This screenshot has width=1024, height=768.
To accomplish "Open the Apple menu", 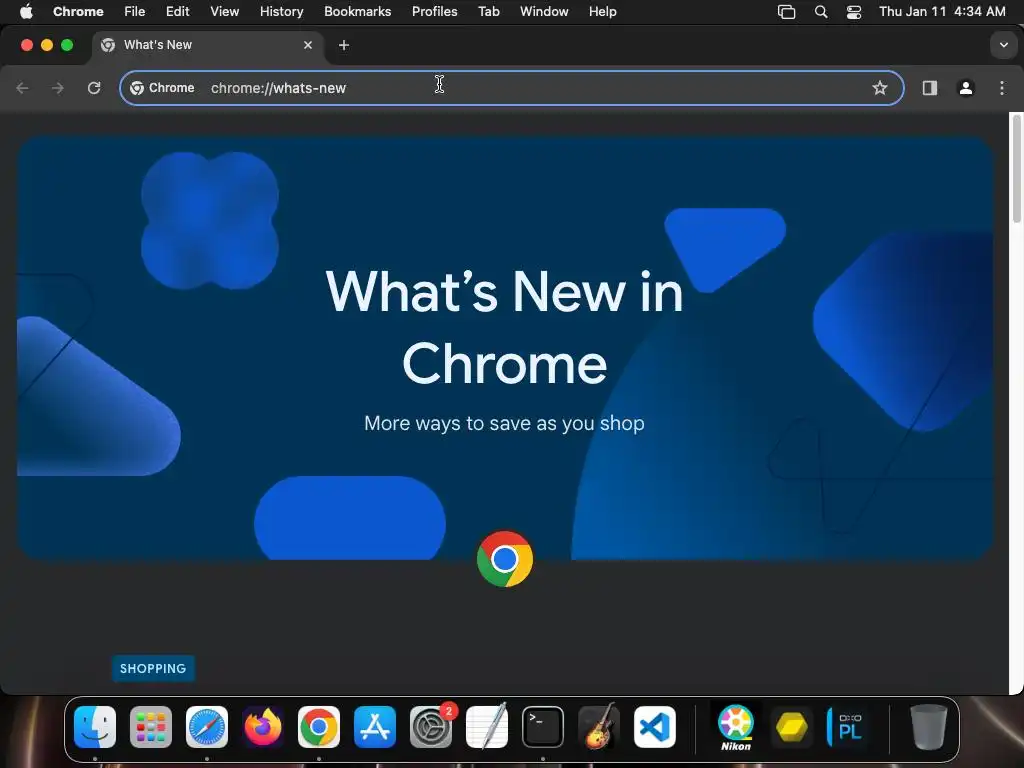I will pyautogui.click(x=26, y=12).
